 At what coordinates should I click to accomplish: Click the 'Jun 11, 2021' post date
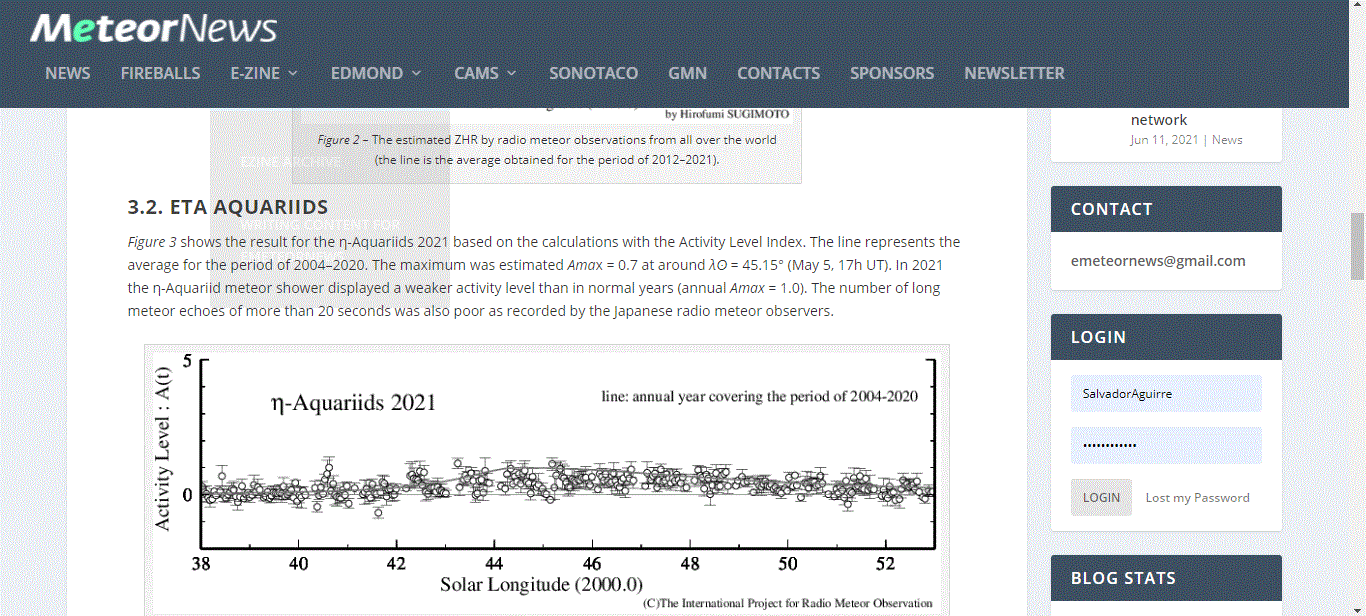coord(1164,140)
